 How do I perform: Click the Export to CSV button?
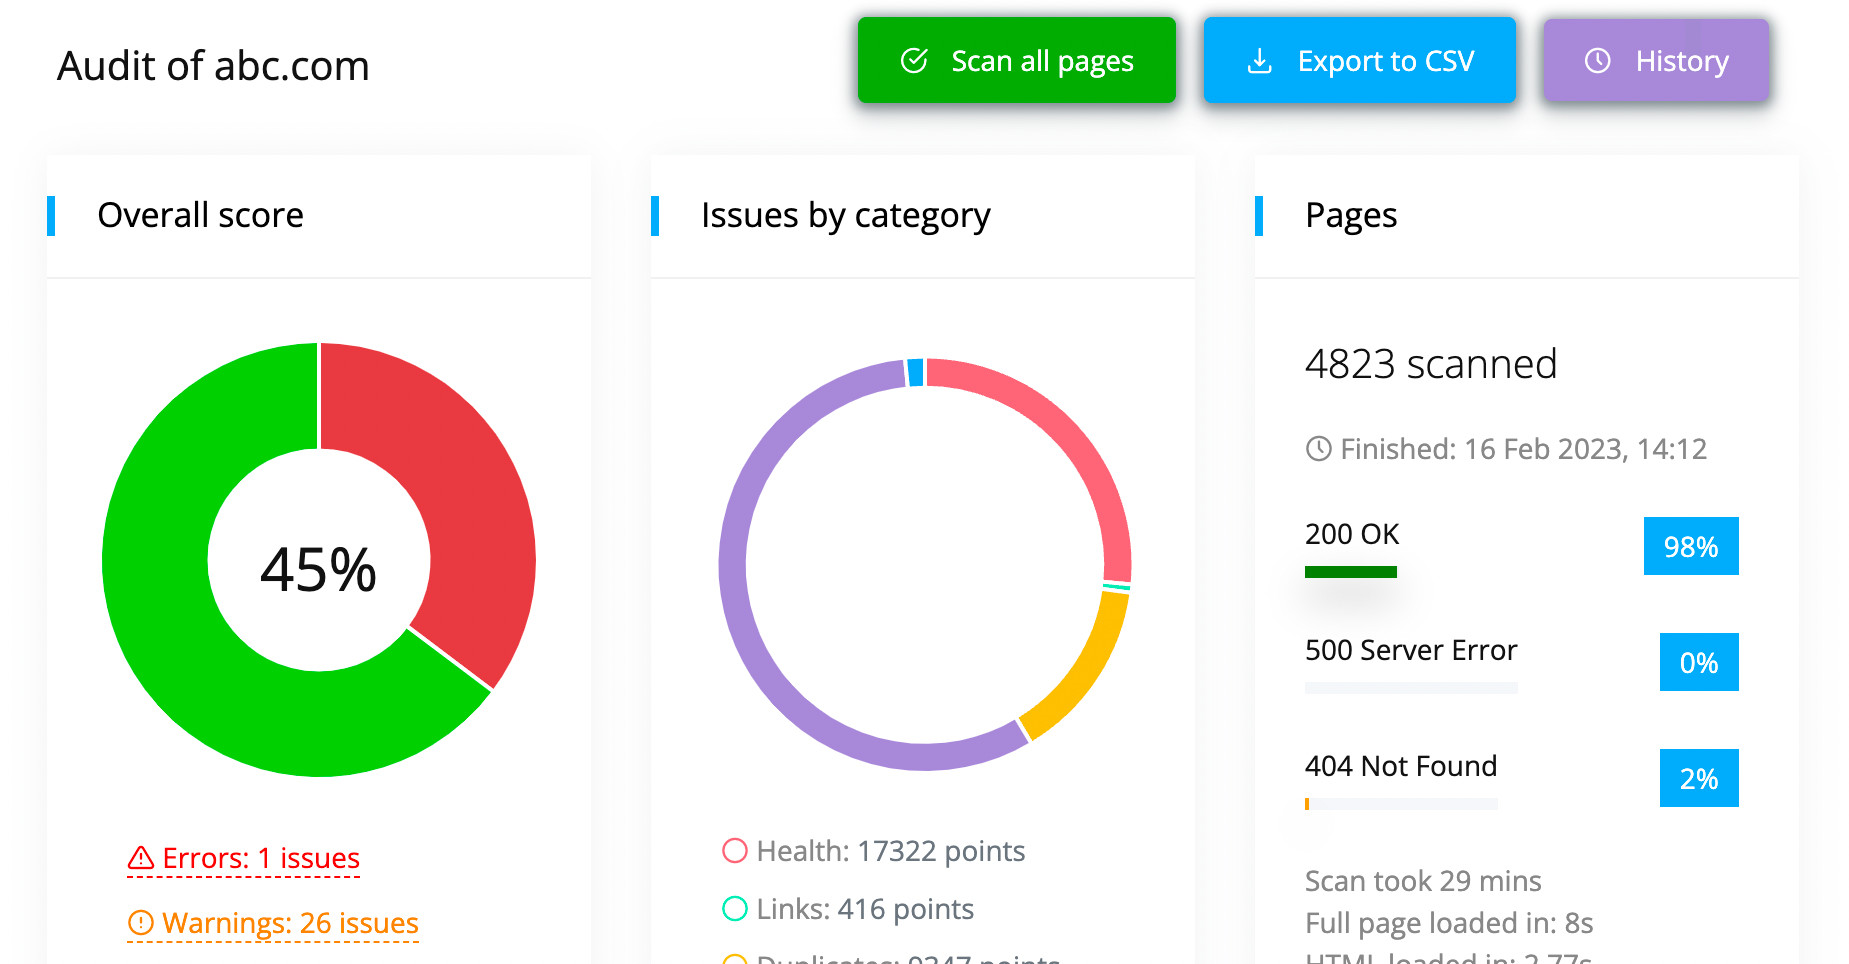pyautogui.click(x=1360, y=60)
